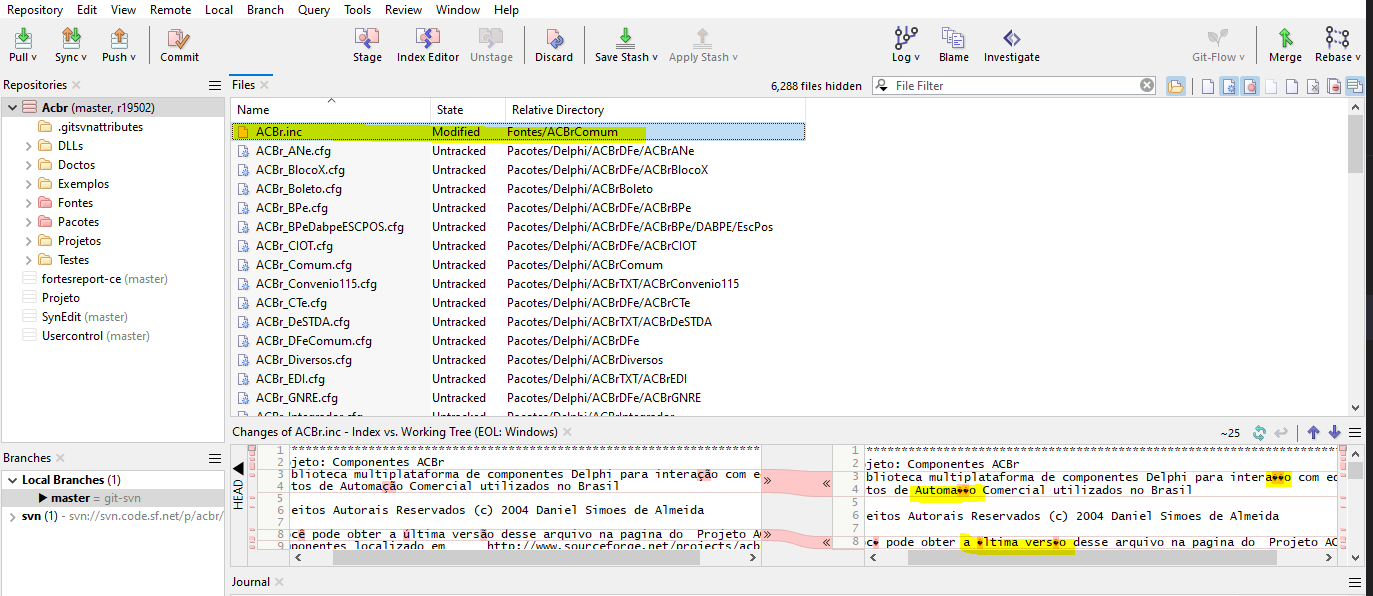The width and height of the screenshot is (1373, 596).
Task: Focus the File Filter input field
Action: pyautogui.click(x=1015, y=86)
